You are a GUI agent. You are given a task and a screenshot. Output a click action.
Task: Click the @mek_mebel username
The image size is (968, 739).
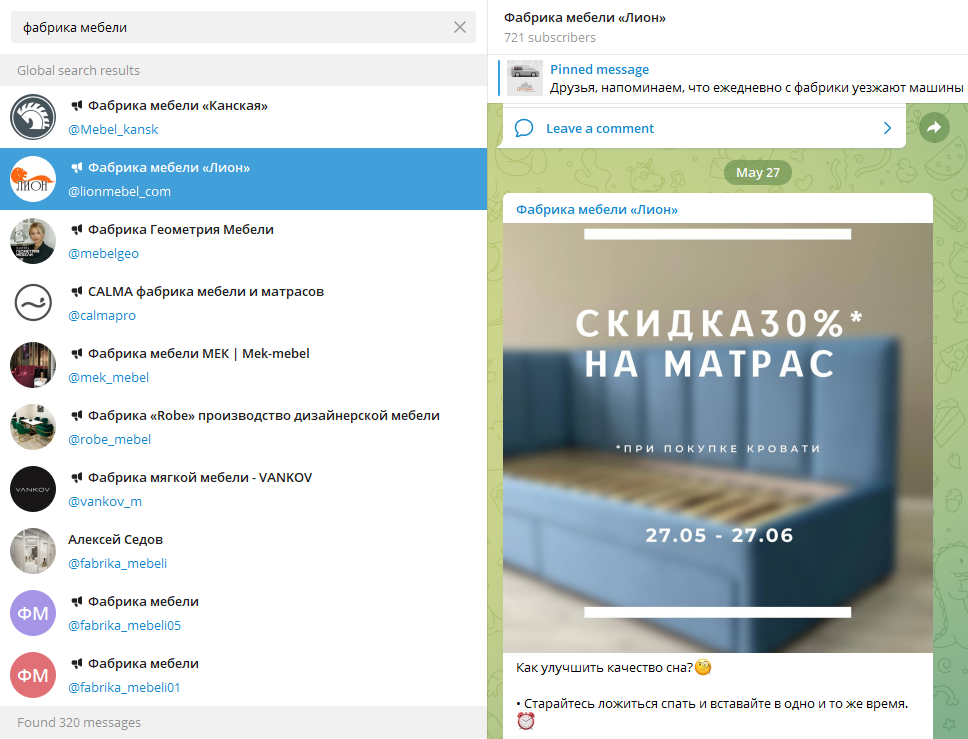(108, 378)
